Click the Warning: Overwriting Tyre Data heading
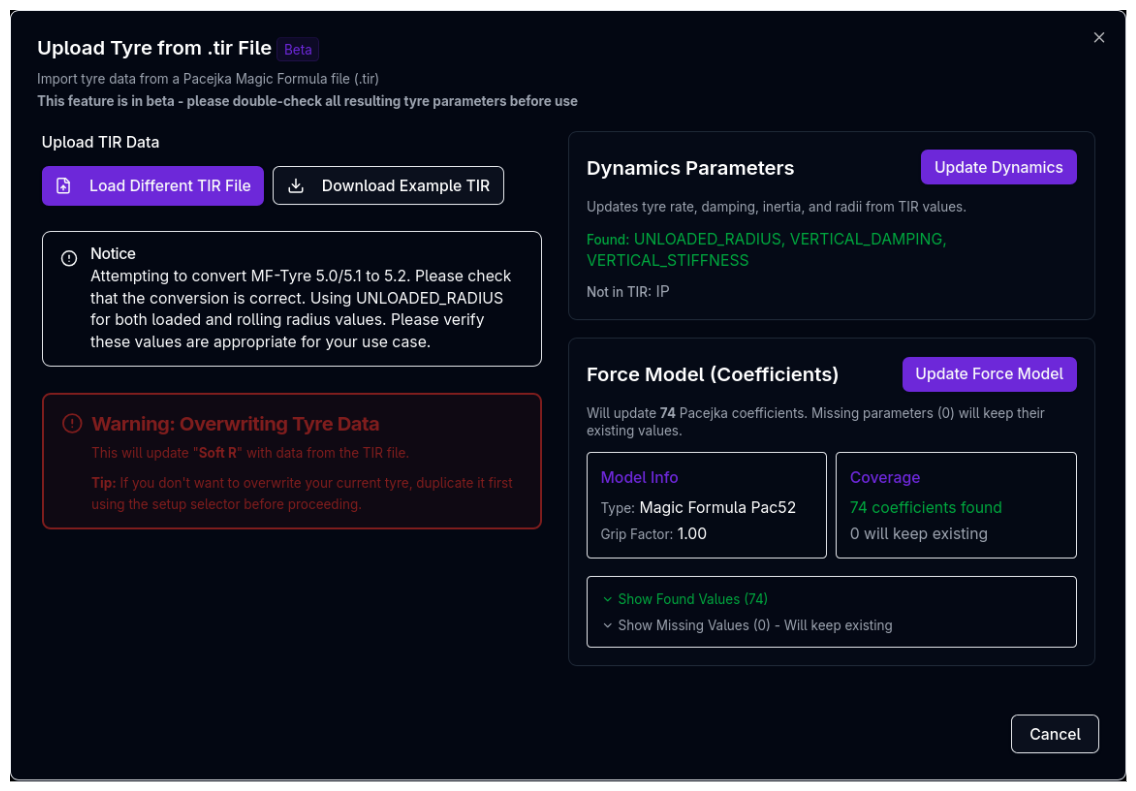Screen dimensions: 1136x791 [x=235, y=424]
